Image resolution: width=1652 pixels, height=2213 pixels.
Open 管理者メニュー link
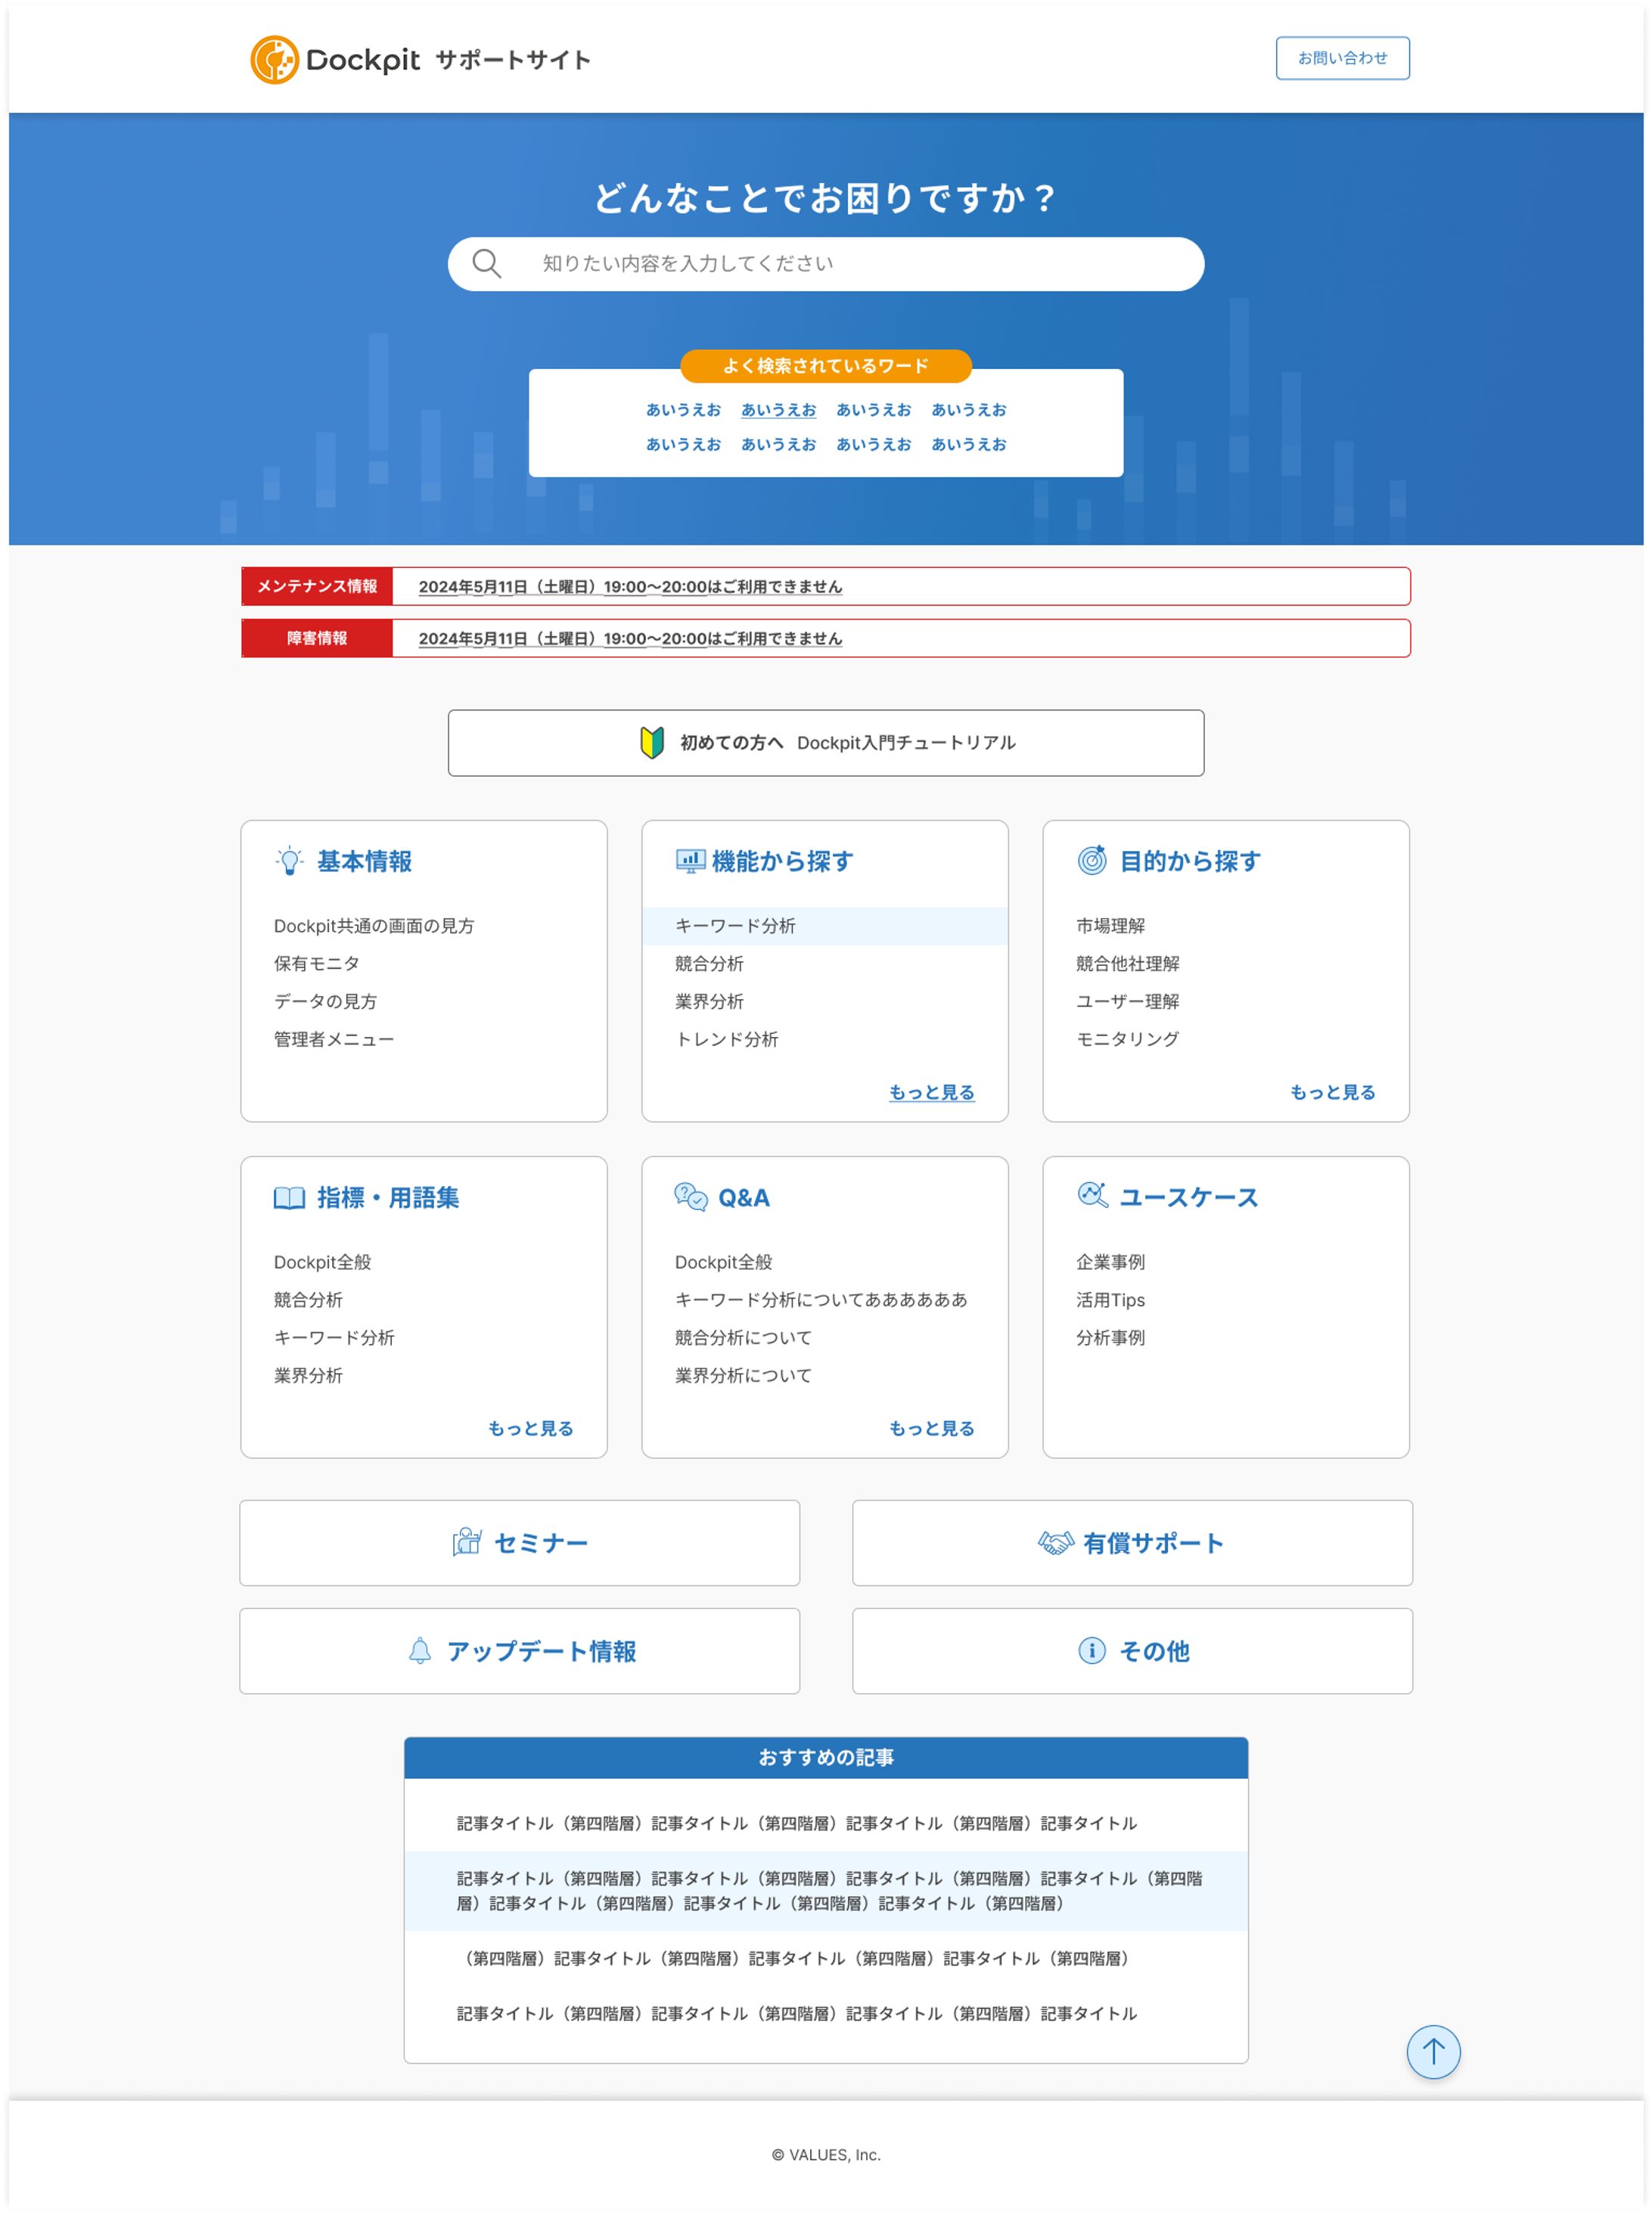334,1040
